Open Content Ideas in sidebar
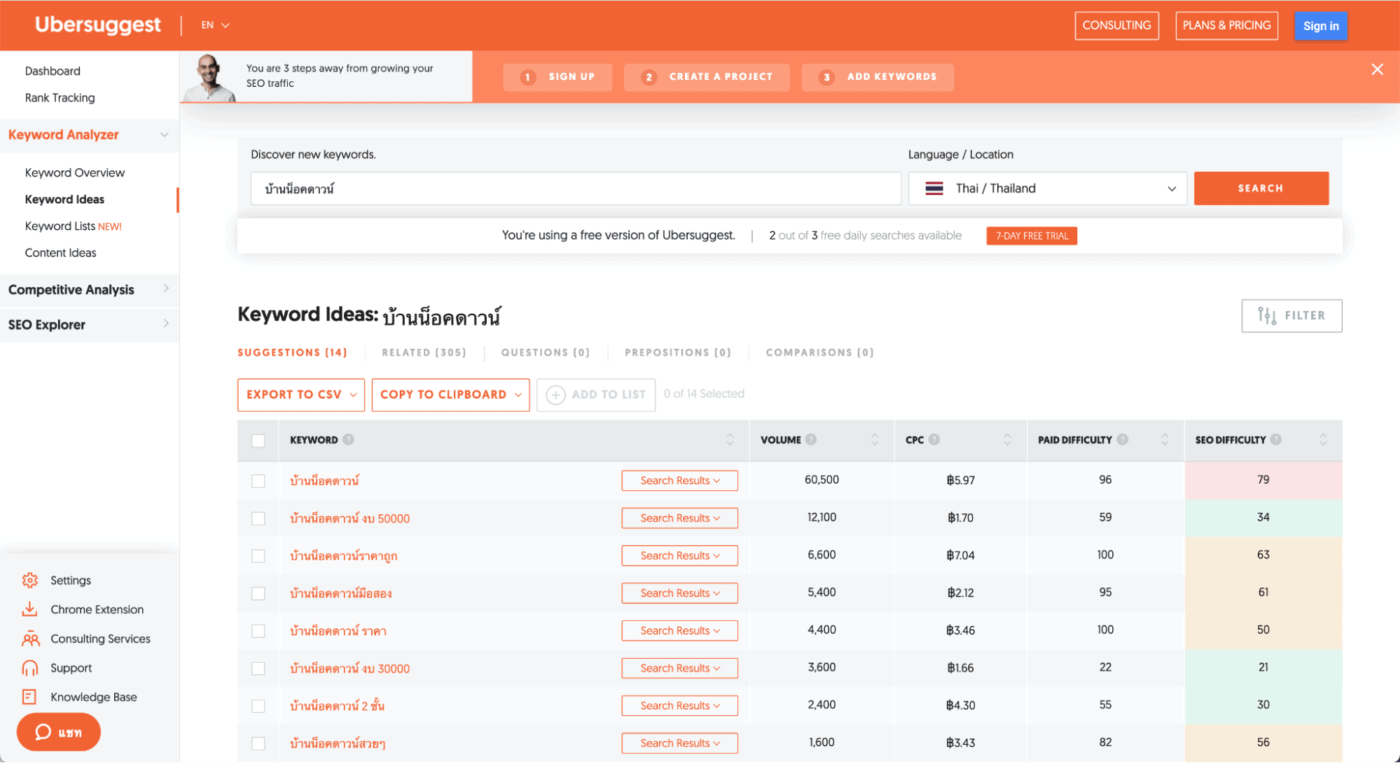The image size is (1400, 763). [x=61, y=253]
